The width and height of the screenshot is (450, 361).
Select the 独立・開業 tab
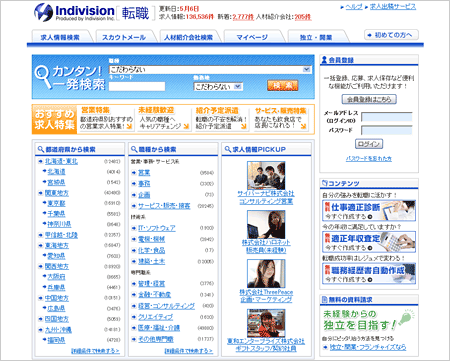pyautogui.click(x=316, y=37)
